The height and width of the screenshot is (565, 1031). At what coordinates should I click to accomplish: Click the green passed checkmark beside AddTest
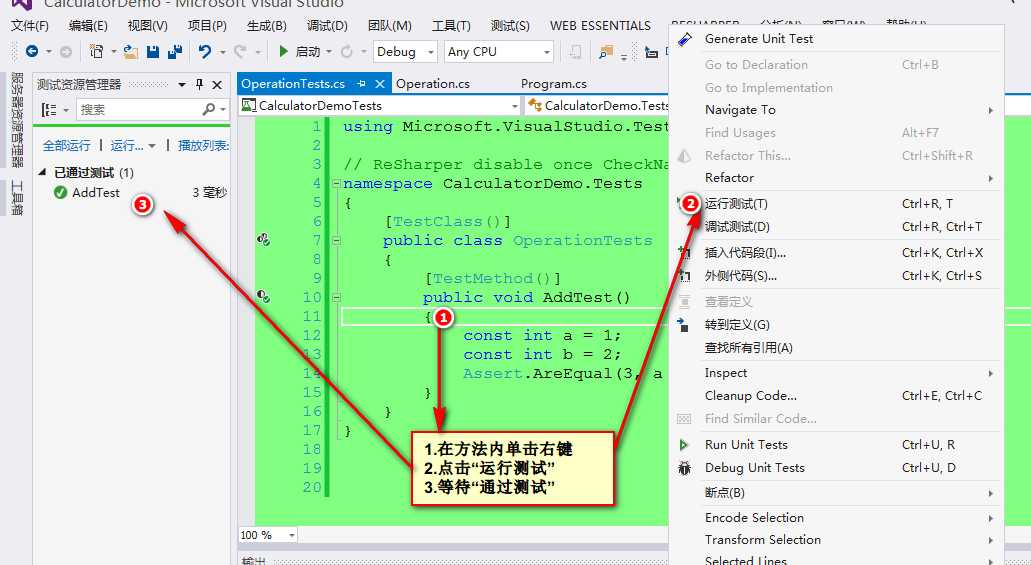click(x=60, y=192)
